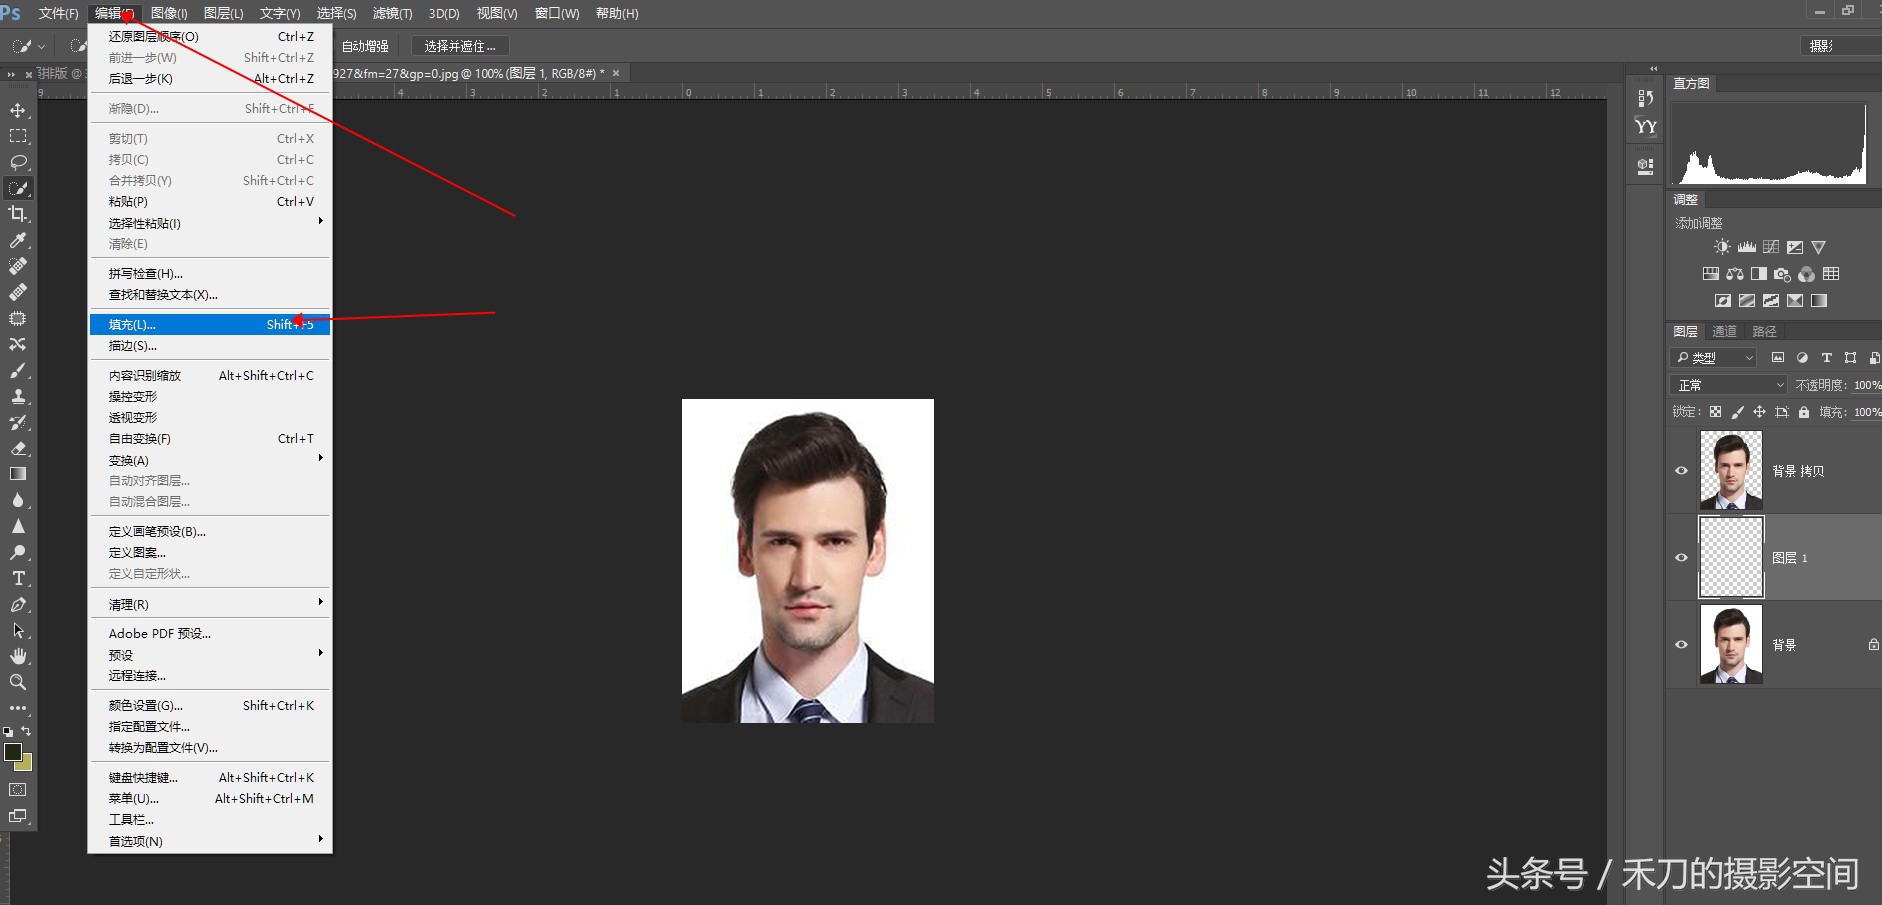Select the Zoom tool
This screenshot has width=1882, height=905.
18,682
